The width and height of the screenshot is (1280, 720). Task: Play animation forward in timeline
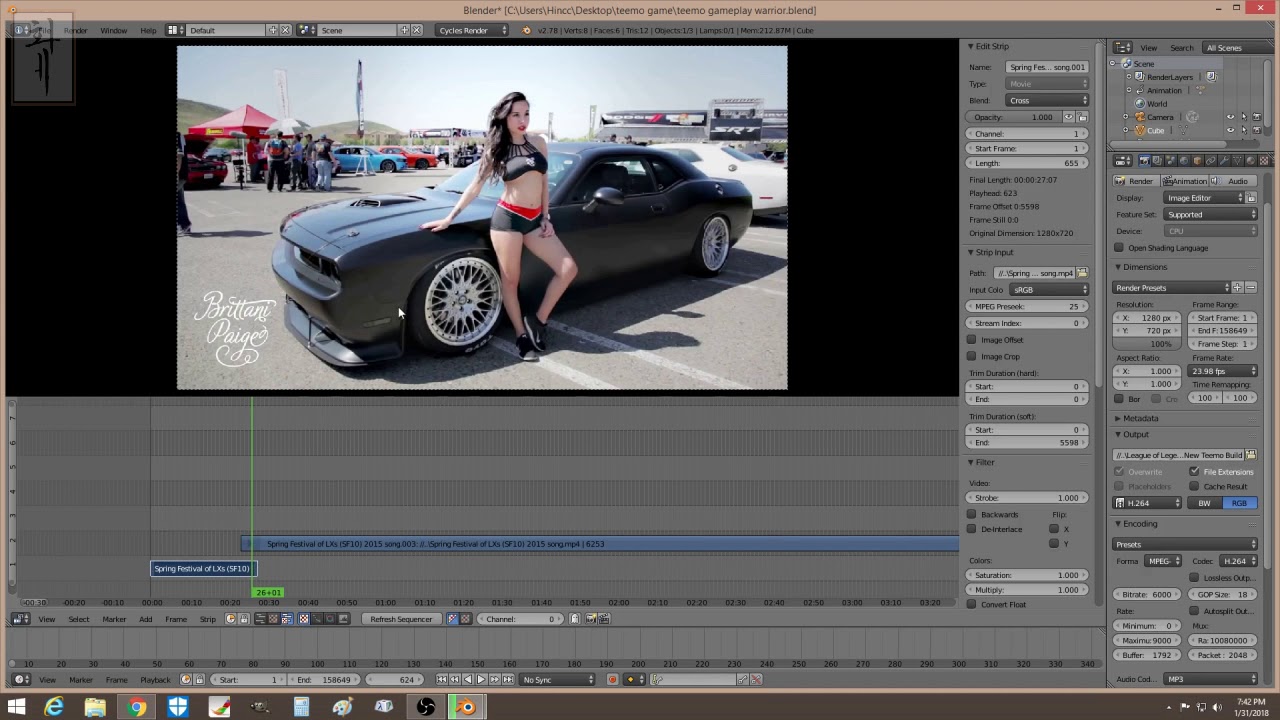point(481,680)
